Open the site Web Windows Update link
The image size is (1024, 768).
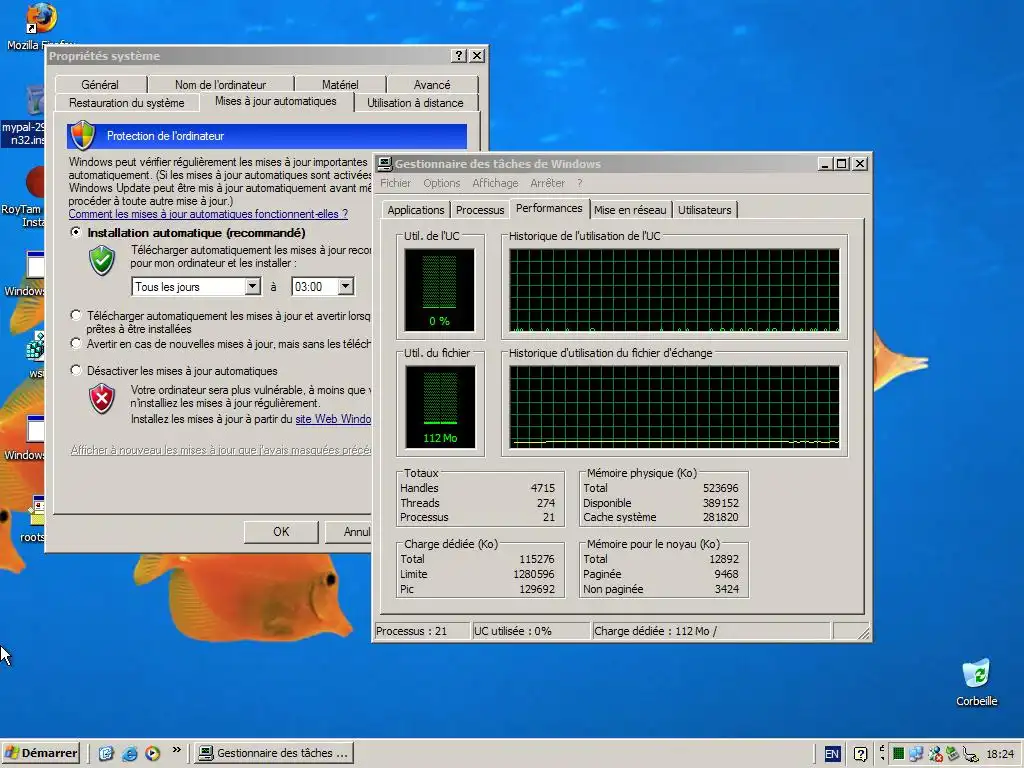click(333, 419)
